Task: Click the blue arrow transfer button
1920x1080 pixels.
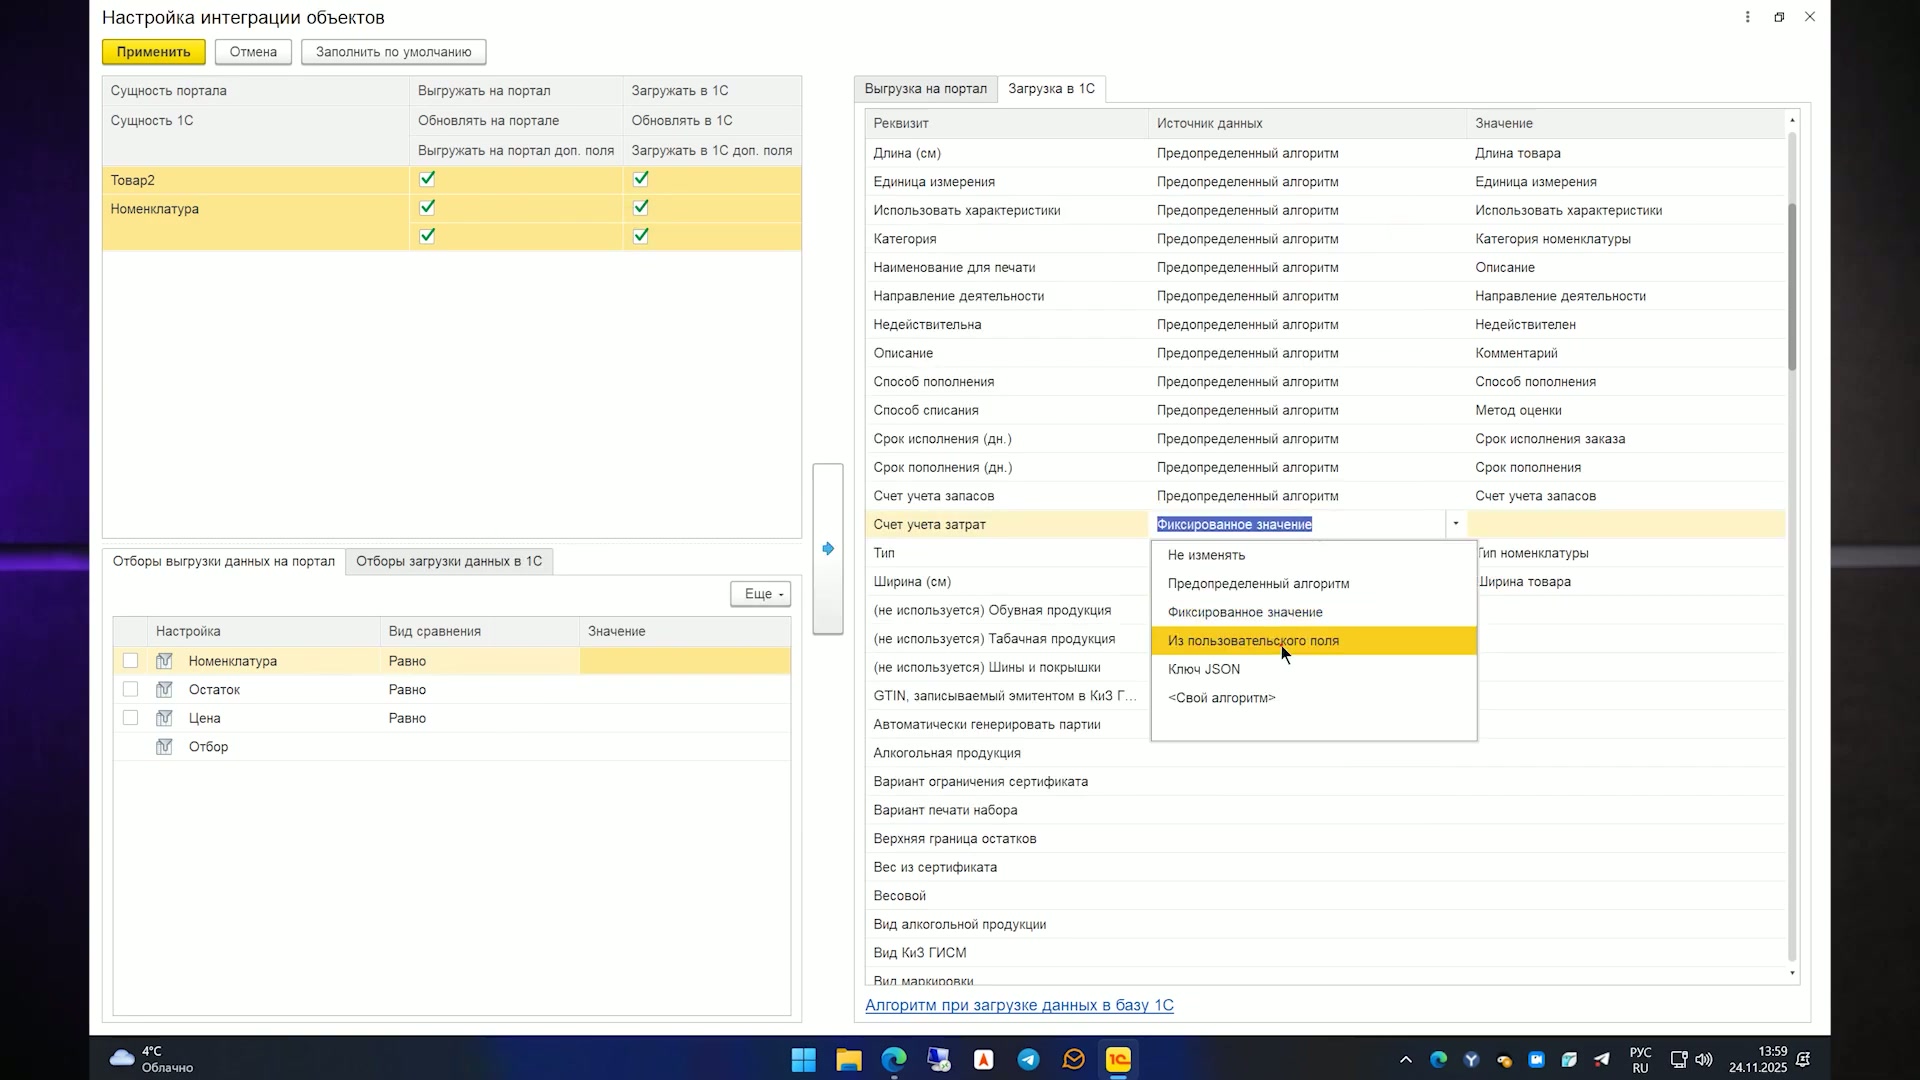Action: [828, 549]
